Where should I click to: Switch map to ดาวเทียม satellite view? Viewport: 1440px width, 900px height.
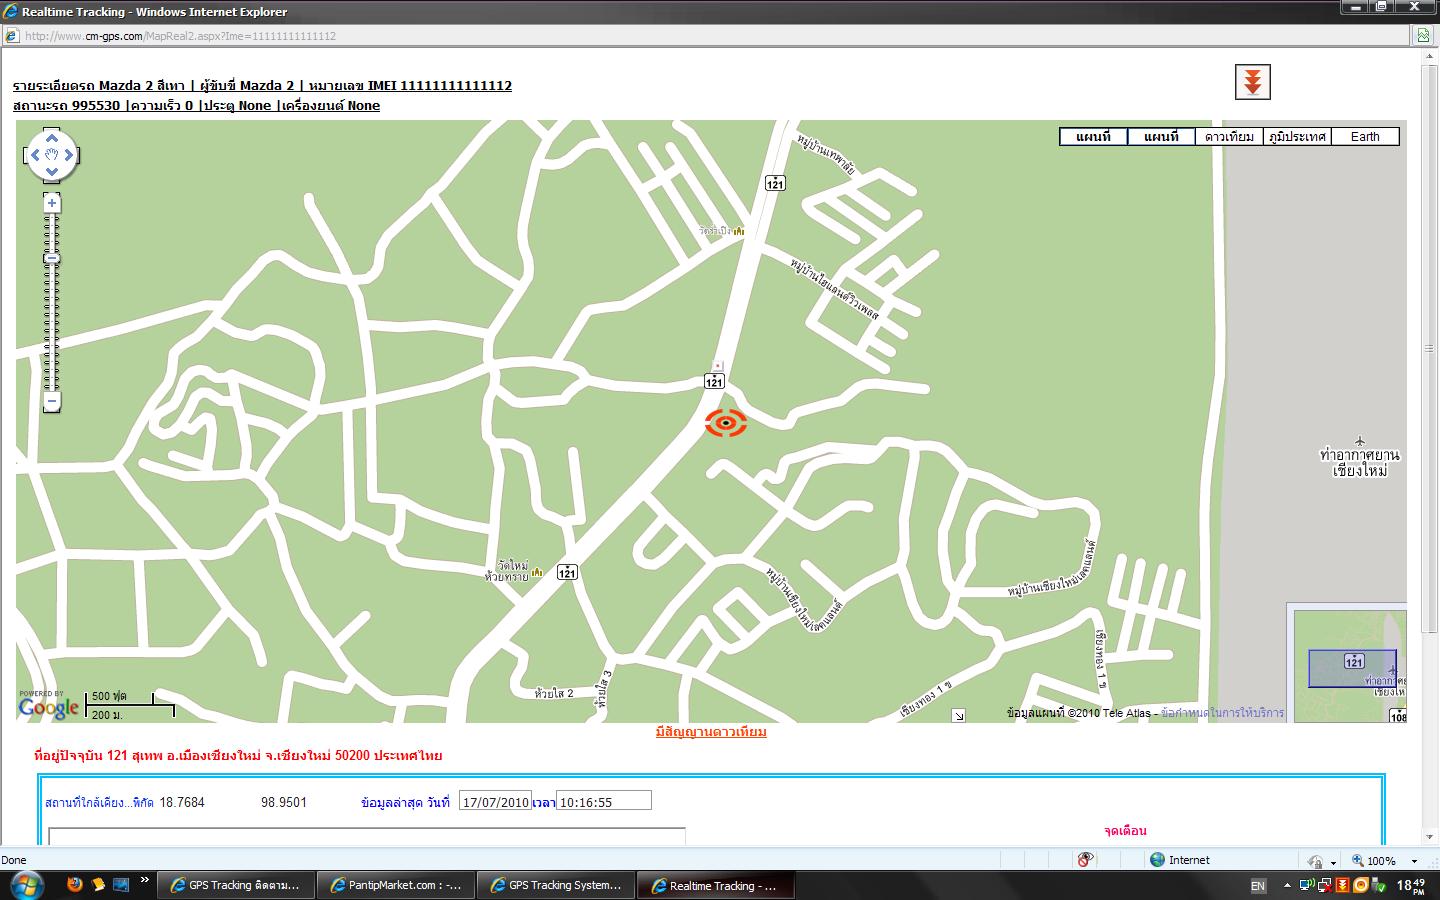[1229, 137]
